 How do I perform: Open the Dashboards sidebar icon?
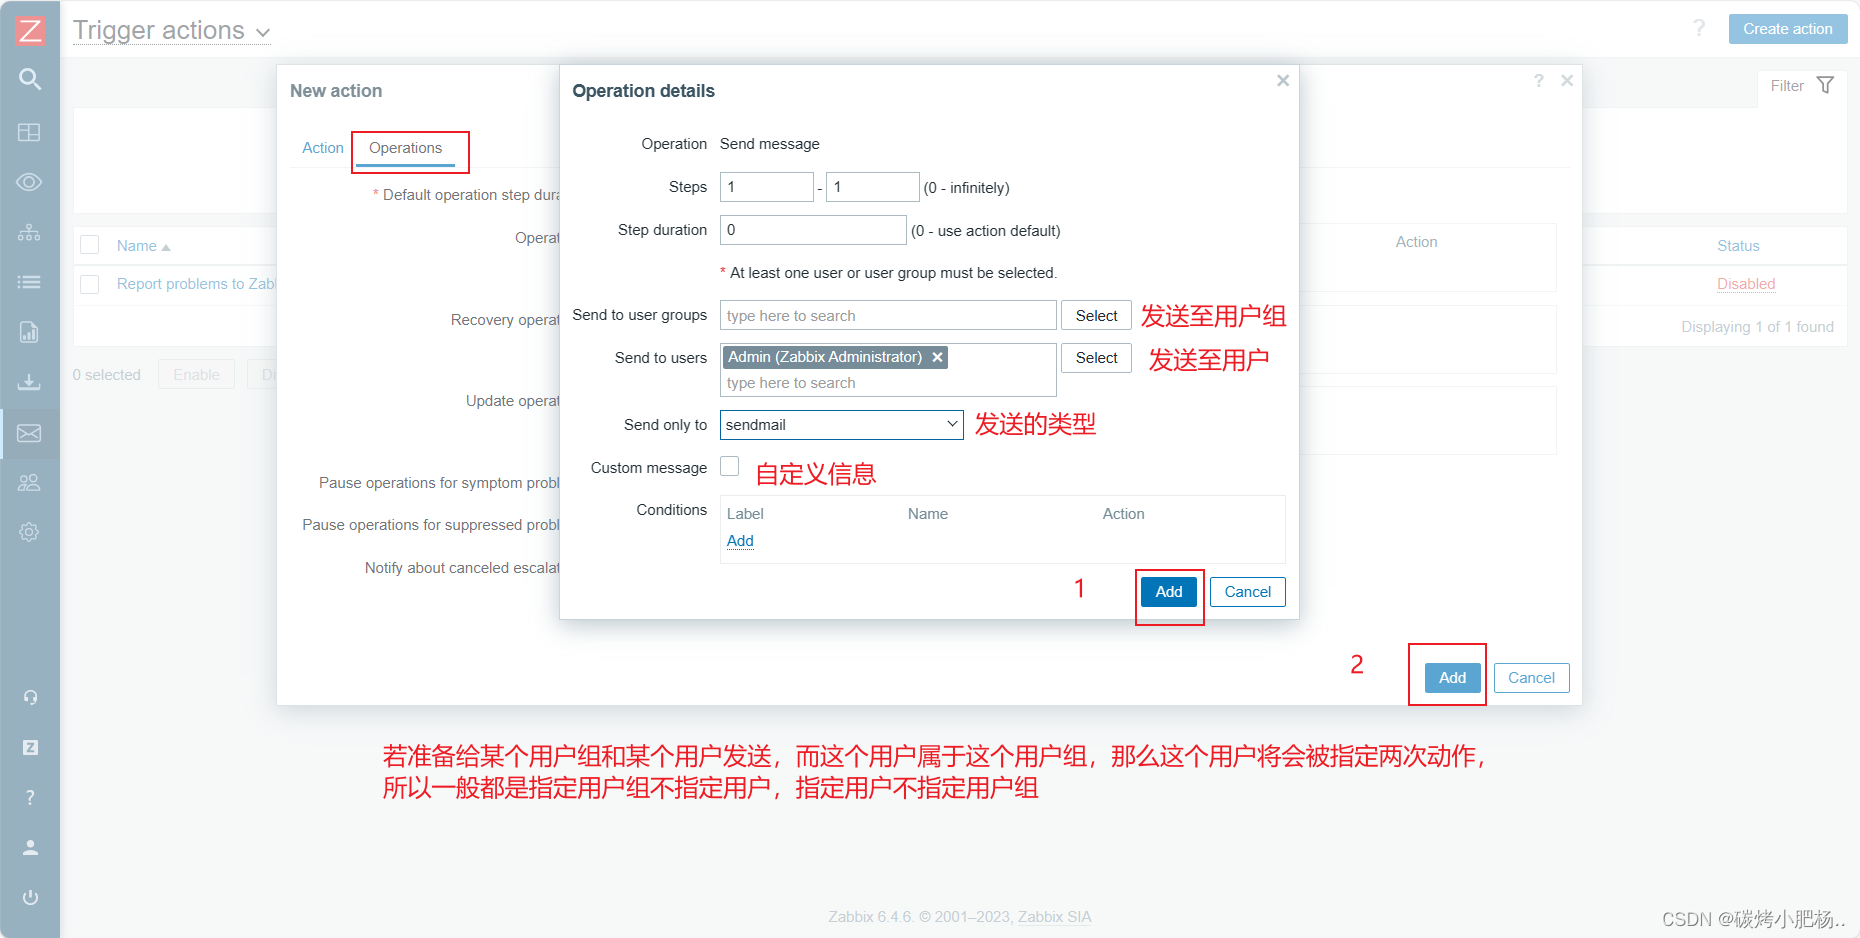click(30, 132)
